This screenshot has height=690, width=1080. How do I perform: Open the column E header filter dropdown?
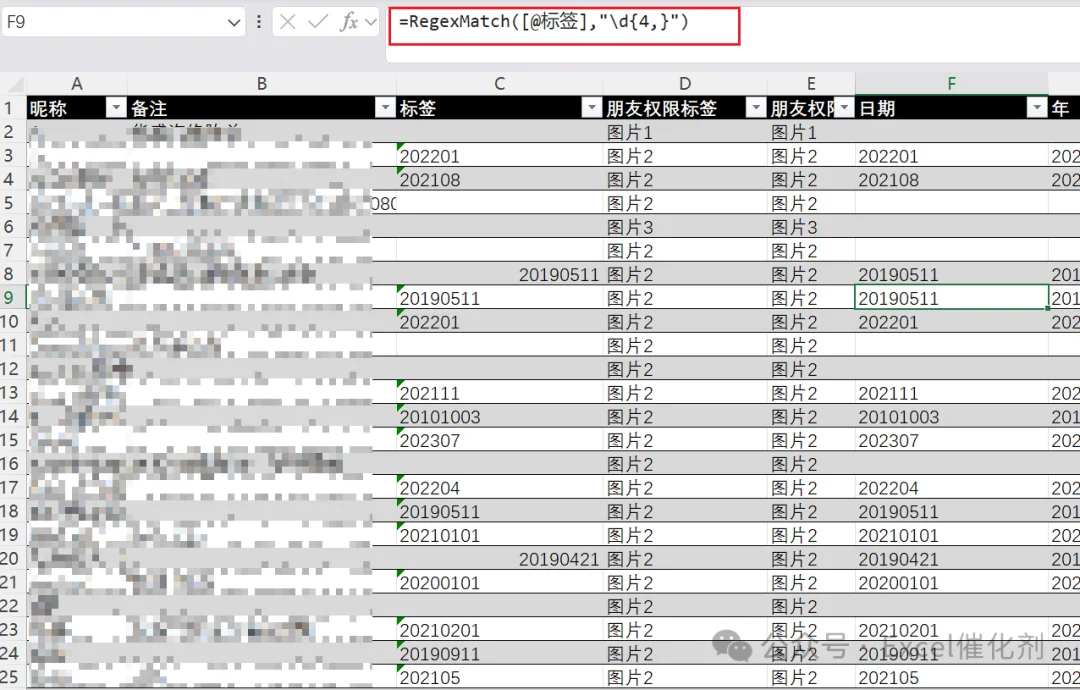pos(844,107)
